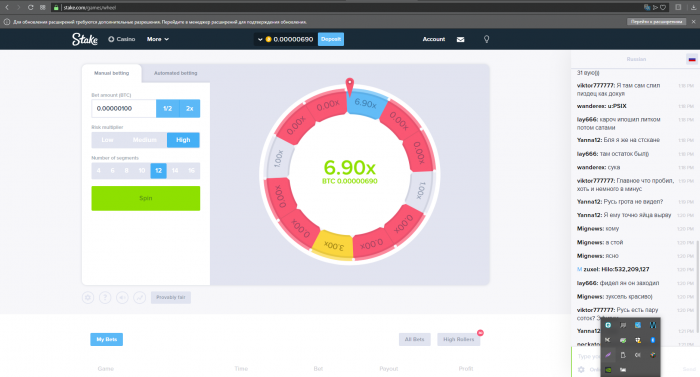The height and width of the screenshot is (377, 700).
Task: Select Low risk multiplier
Action: [x=107, y=140]
